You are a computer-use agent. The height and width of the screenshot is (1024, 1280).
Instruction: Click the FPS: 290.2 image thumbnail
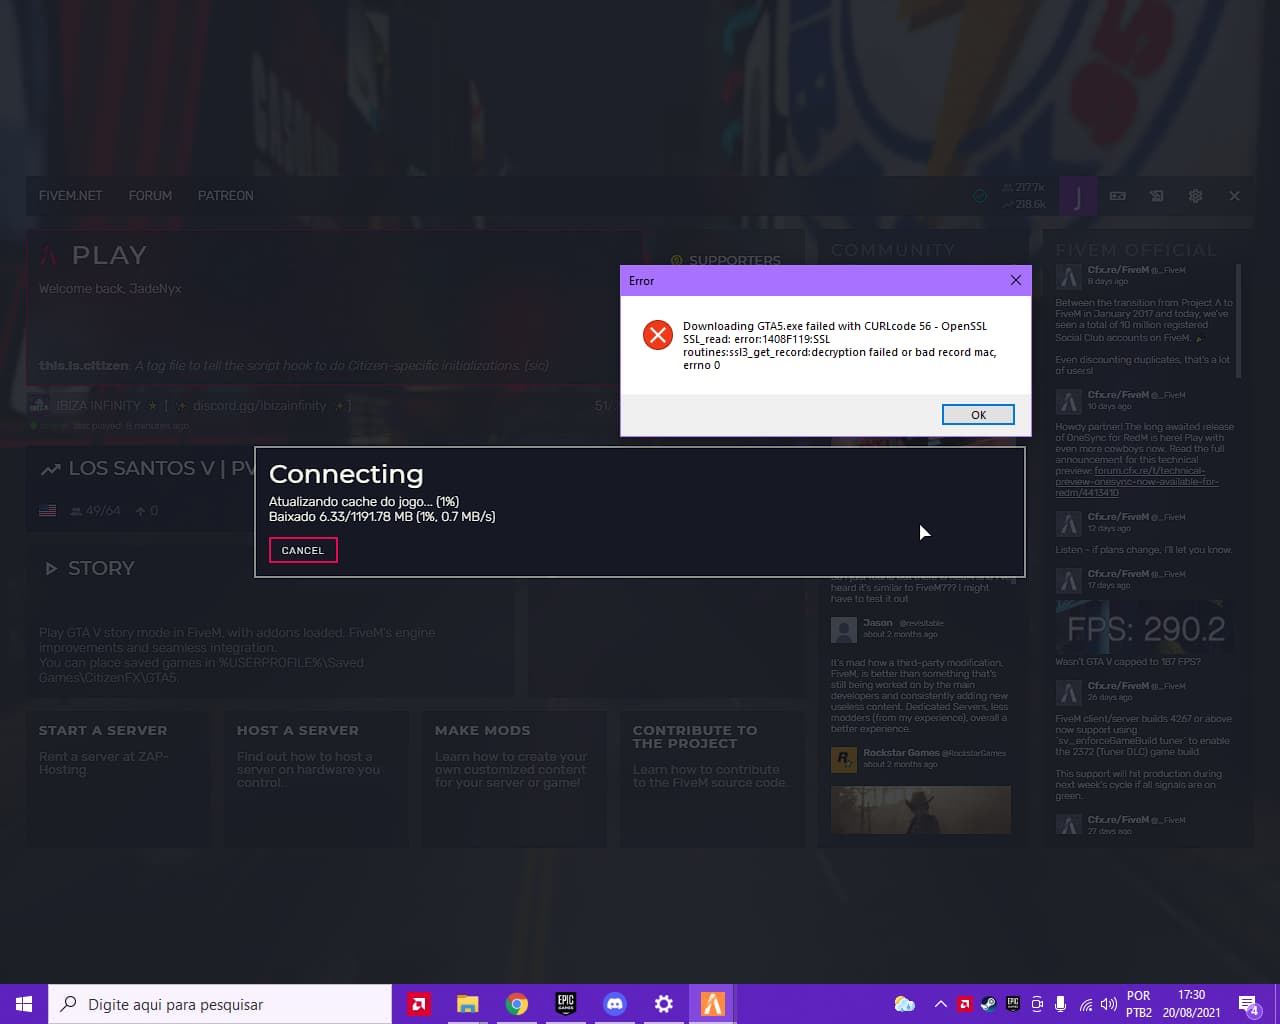click(x=1145, y=627)
